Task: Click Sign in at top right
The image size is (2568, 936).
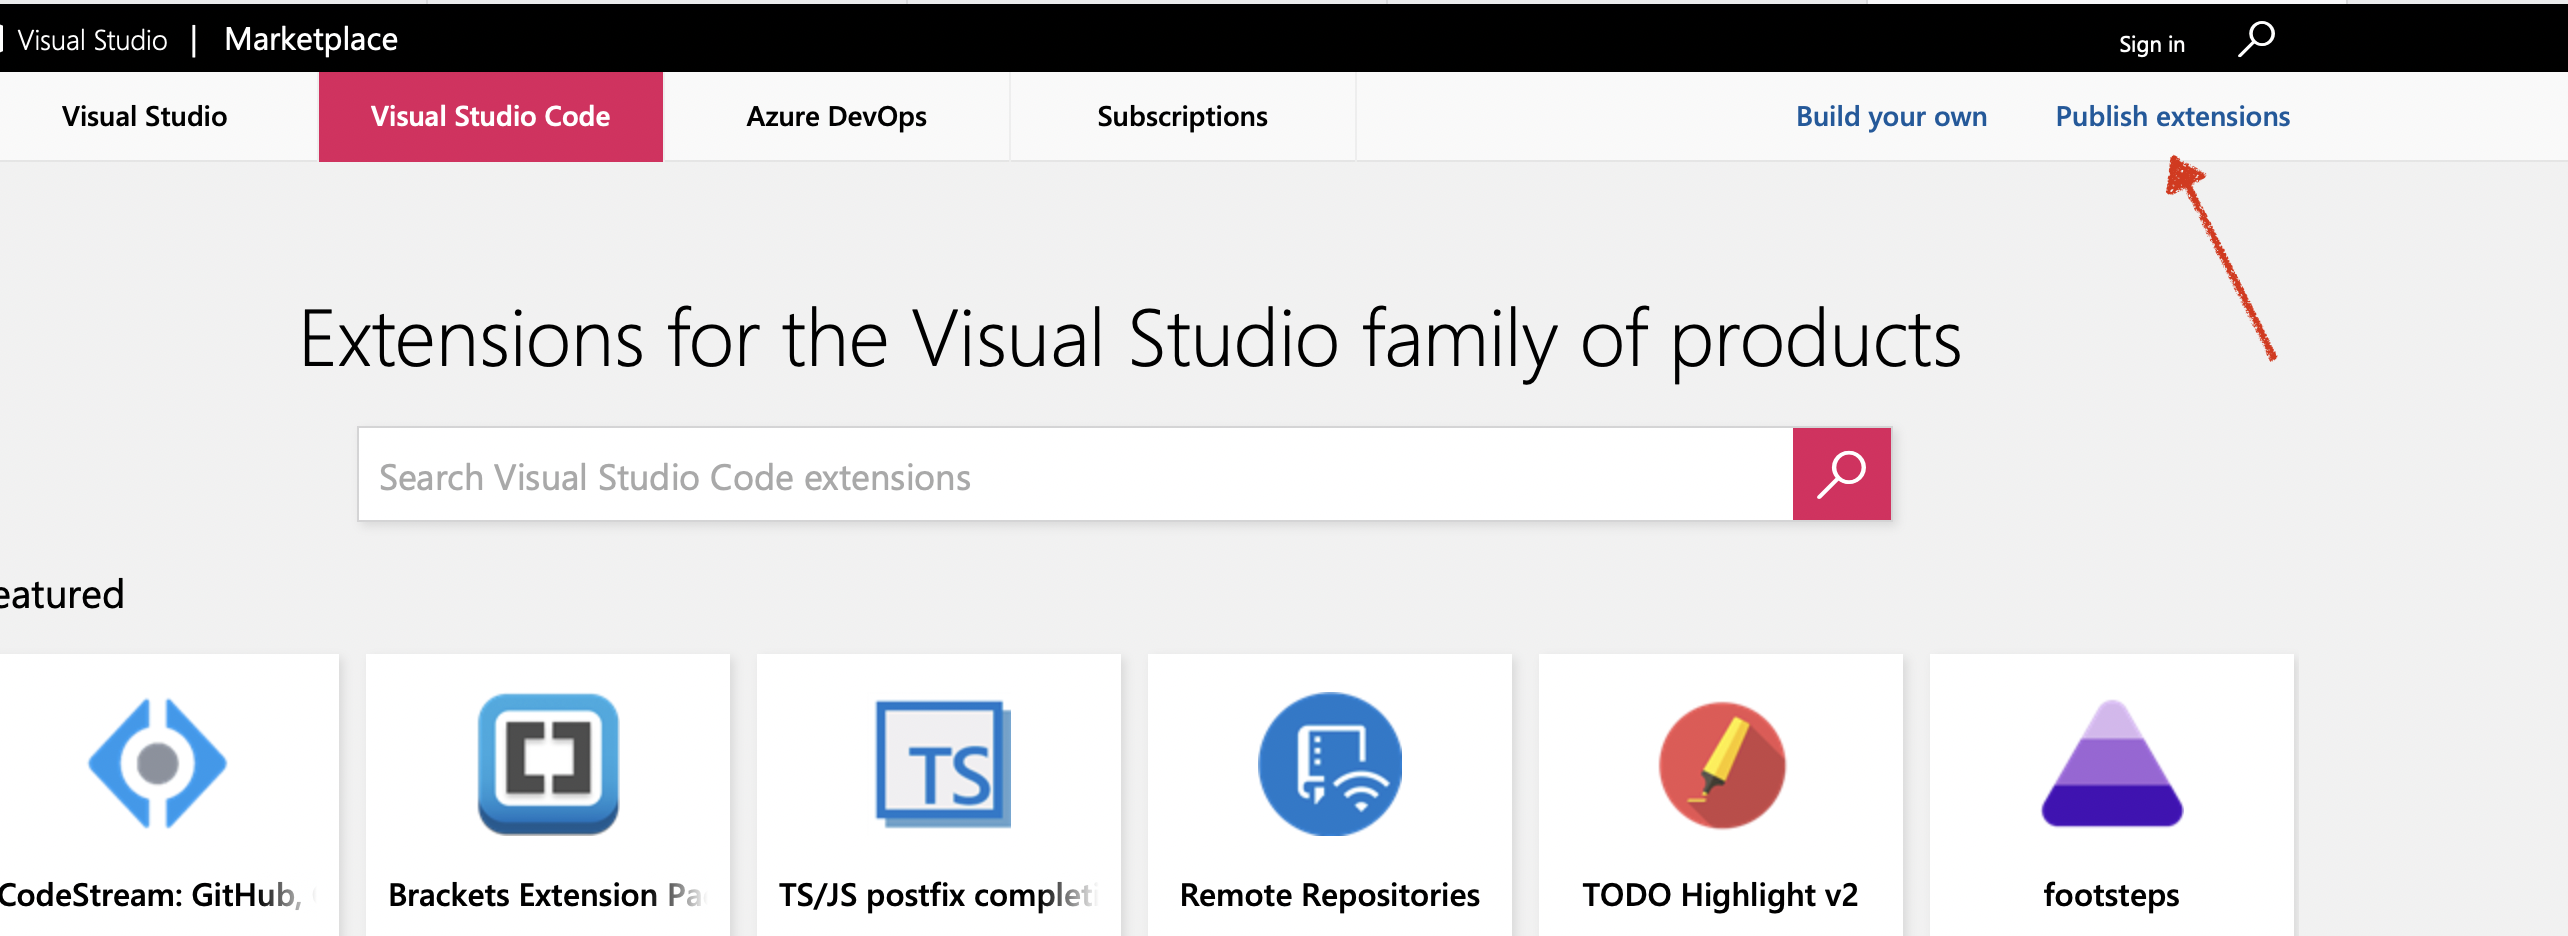Action: (x=2151, y=44)
